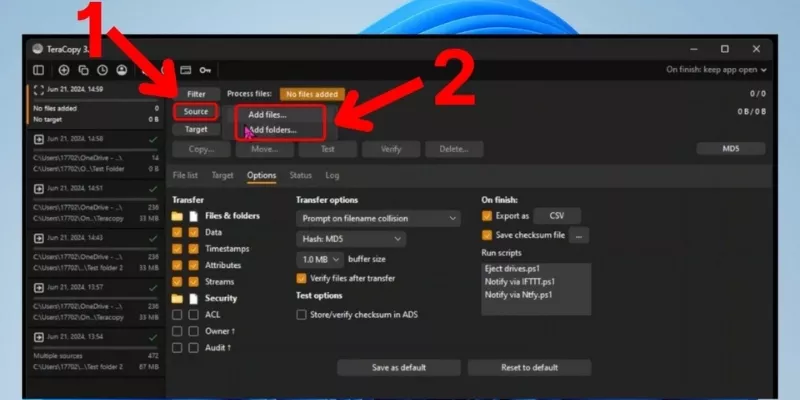Click the Filter button
800x400 pixels.
pos(196,94)
